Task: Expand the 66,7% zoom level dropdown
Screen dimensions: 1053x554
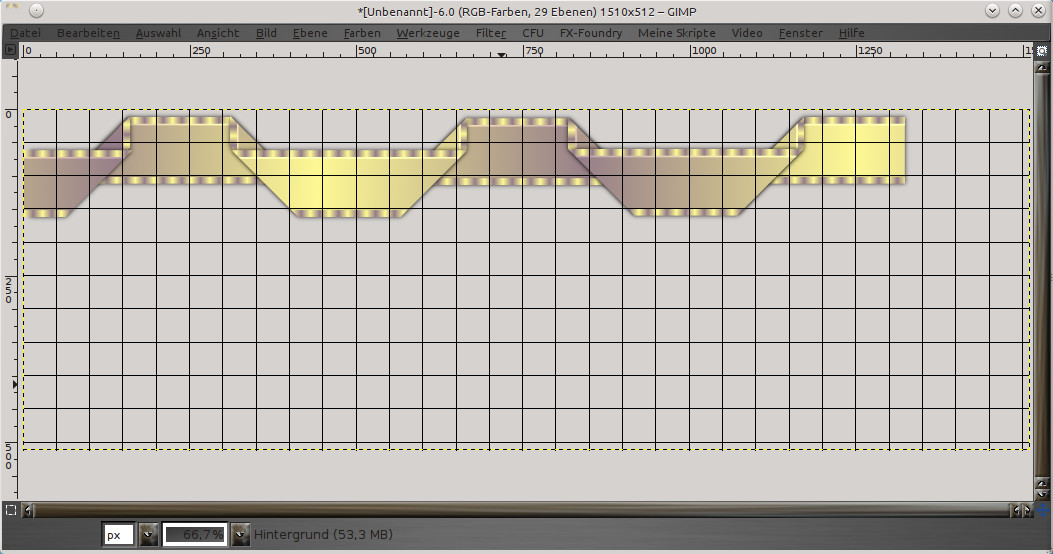Action: (x=240, y=535)
